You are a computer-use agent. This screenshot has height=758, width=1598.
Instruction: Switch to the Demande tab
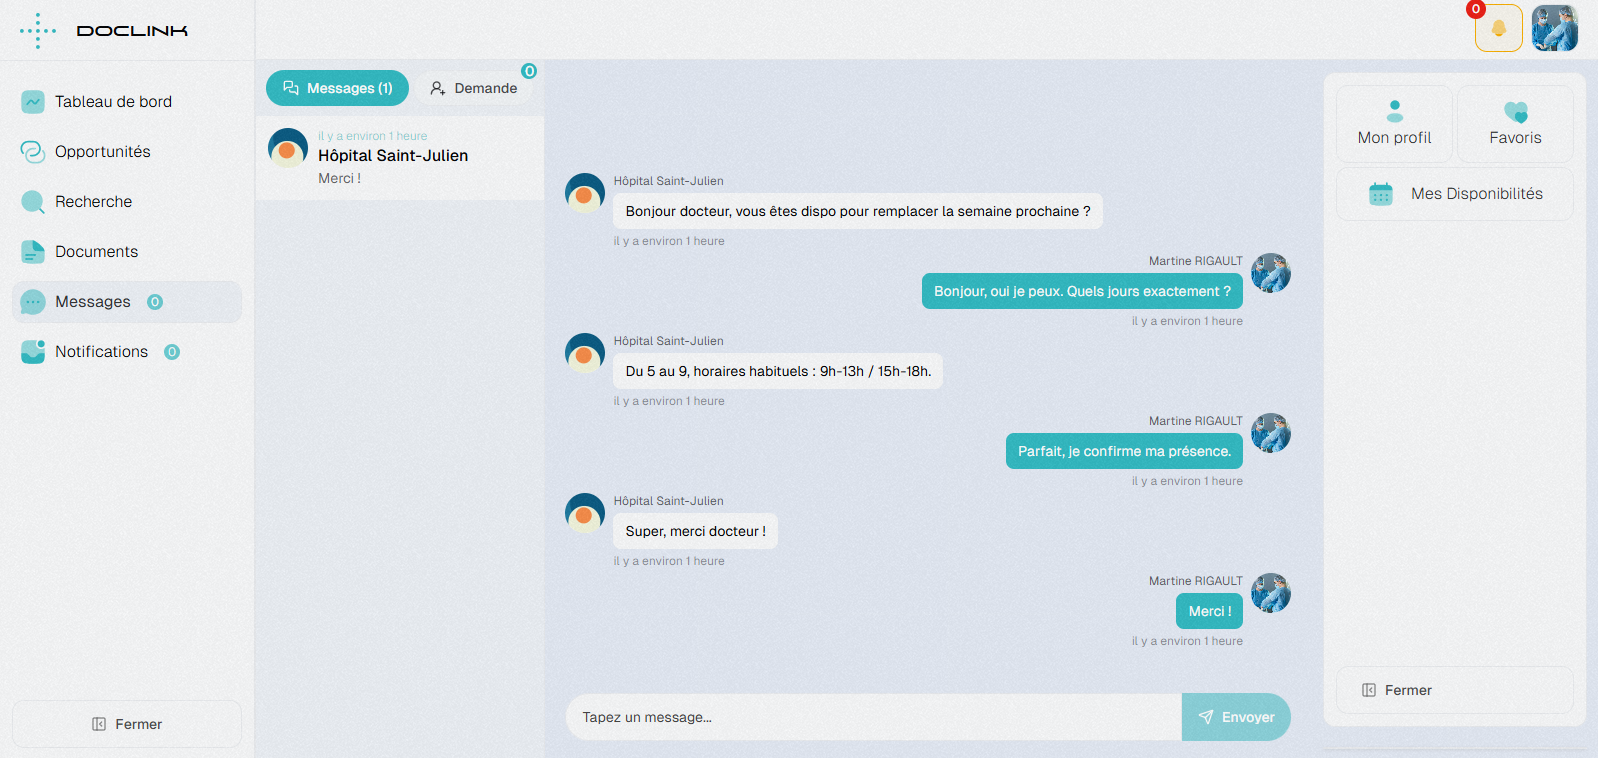pyautogui.click(x=474, y=88)
